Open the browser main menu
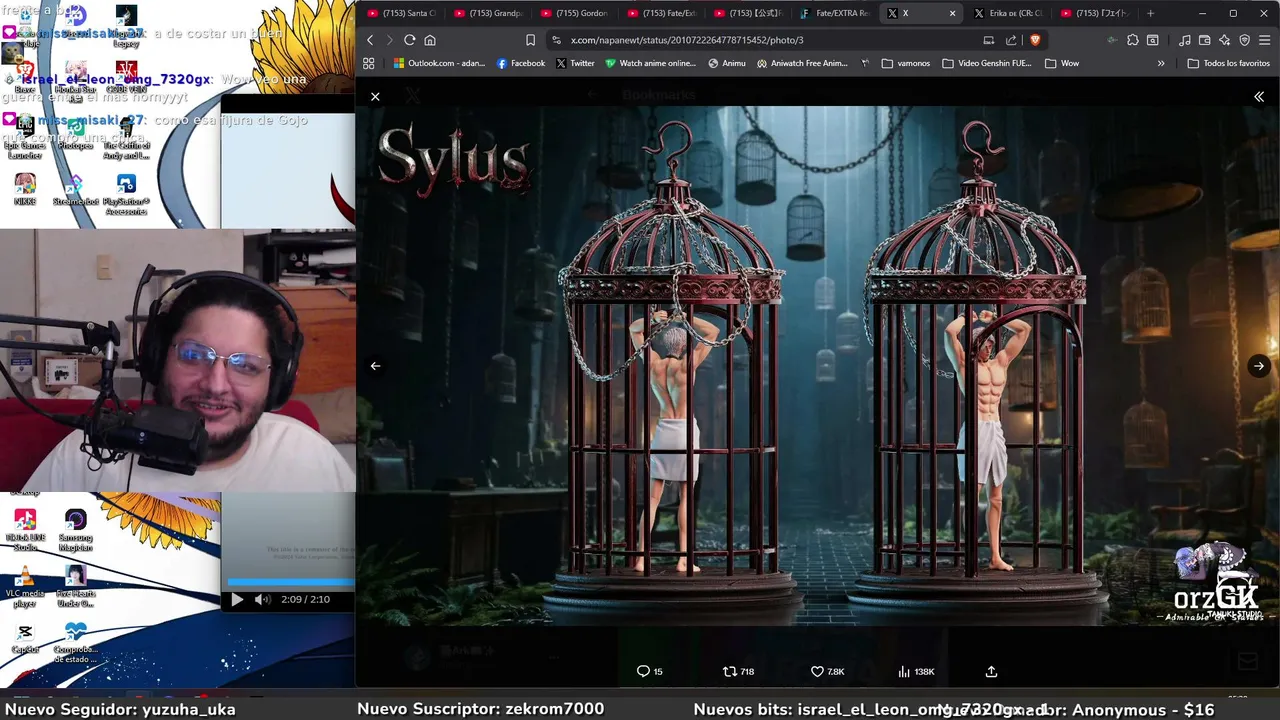This screenshot has height=720, width=1280. (1265, 40)
